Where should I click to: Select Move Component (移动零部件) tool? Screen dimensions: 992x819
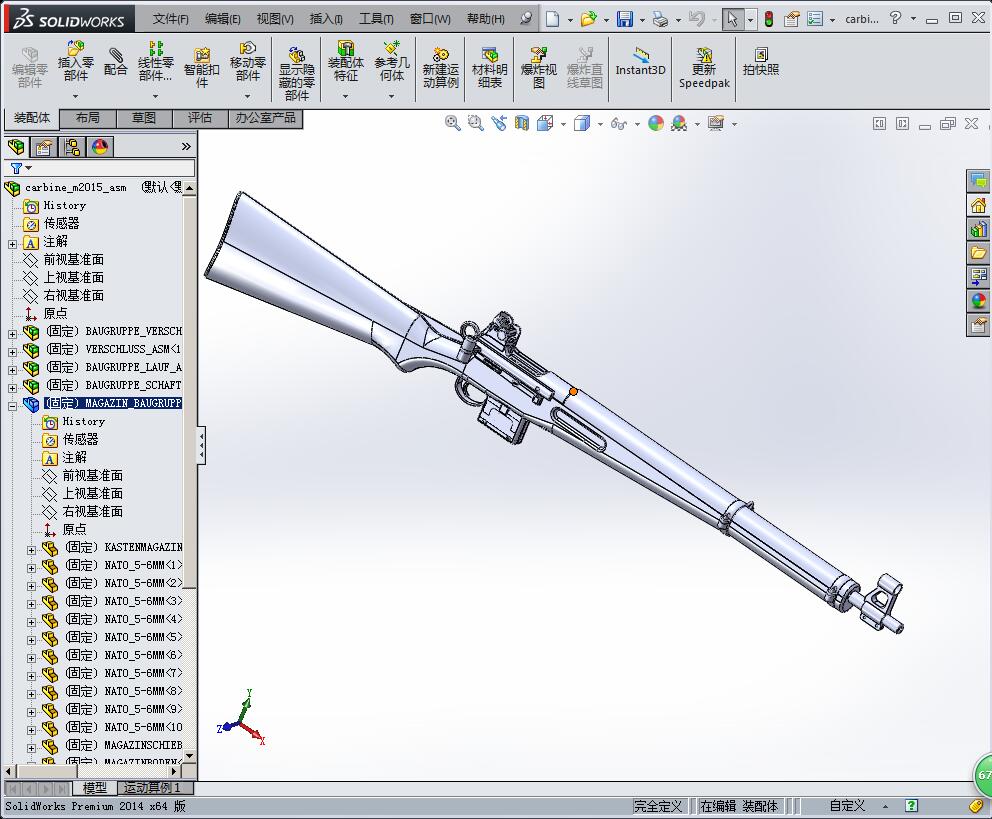click(247, 61)
